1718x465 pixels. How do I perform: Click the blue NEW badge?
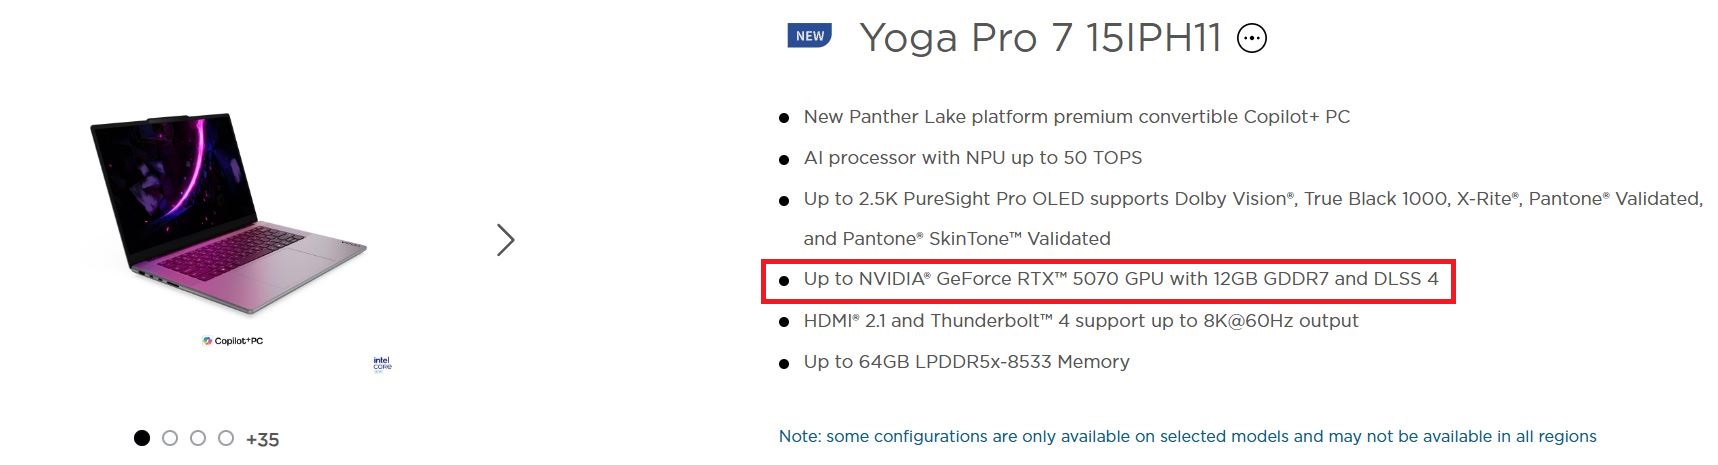coord(810,36)
